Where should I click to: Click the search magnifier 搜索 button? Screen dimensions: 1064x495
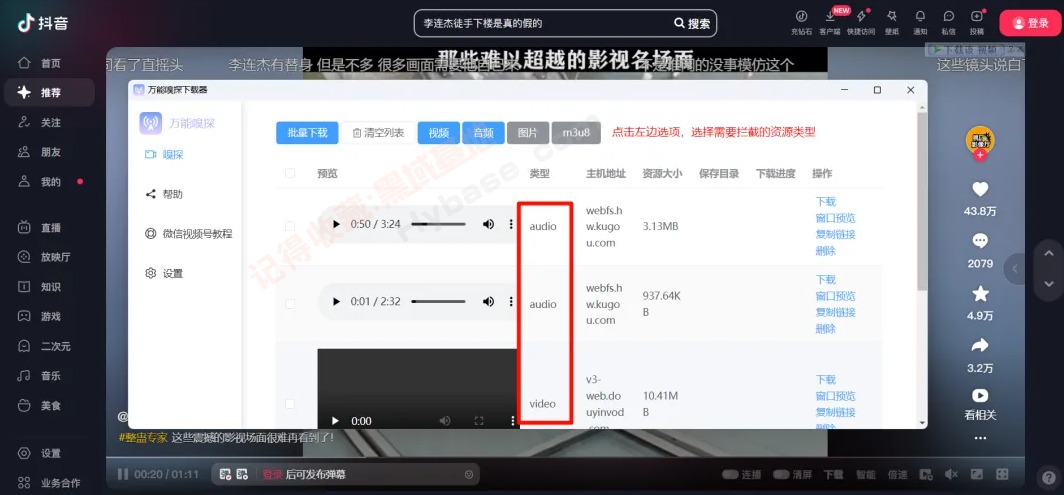tap(692, 23)
